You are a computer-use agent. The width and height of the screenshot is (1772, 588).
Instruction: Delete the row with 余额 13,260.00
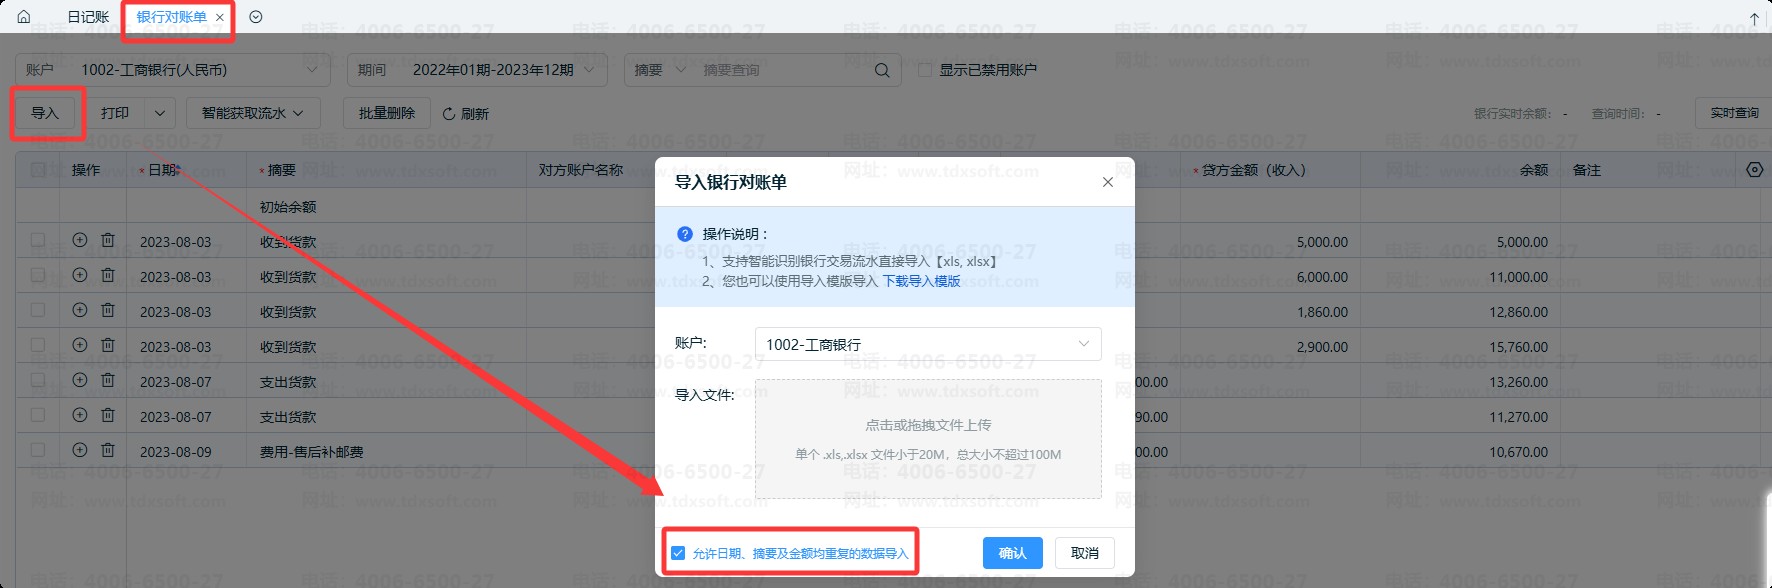[x=108, y=380]
